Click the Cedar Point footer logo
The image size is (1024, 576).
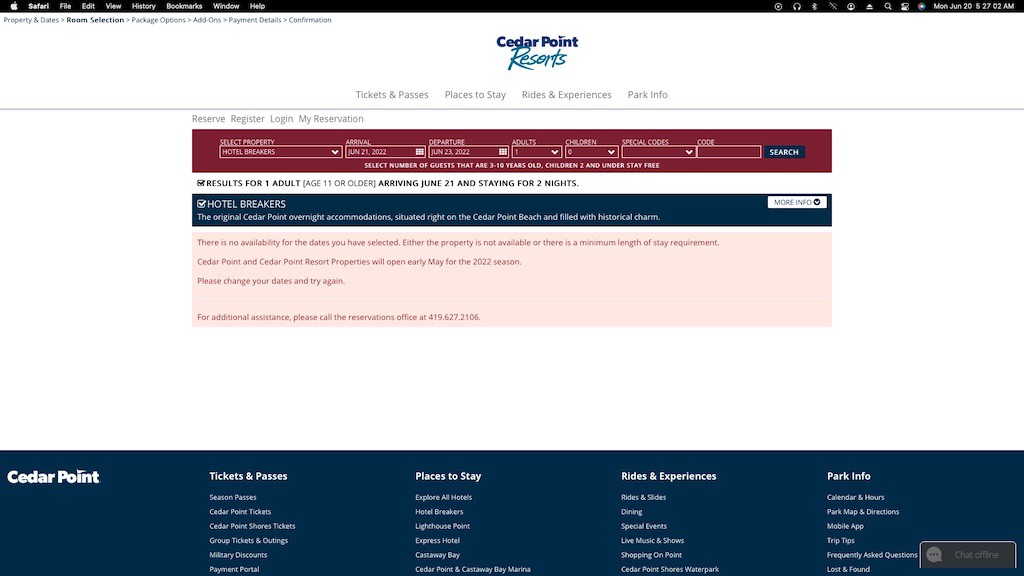[x=54, y=477]
